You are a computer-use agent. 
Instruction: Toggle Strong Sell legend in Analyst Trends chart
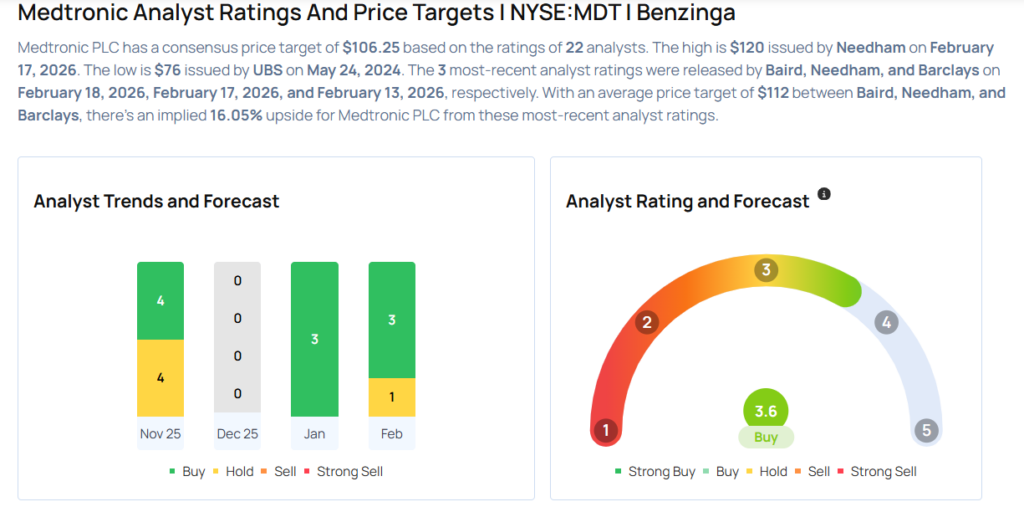pyautogui.click(x=344, y=471)
